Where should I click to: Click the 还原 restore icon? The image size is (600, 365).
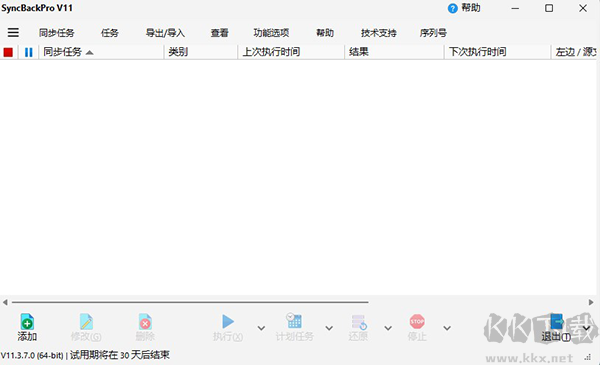359,322
